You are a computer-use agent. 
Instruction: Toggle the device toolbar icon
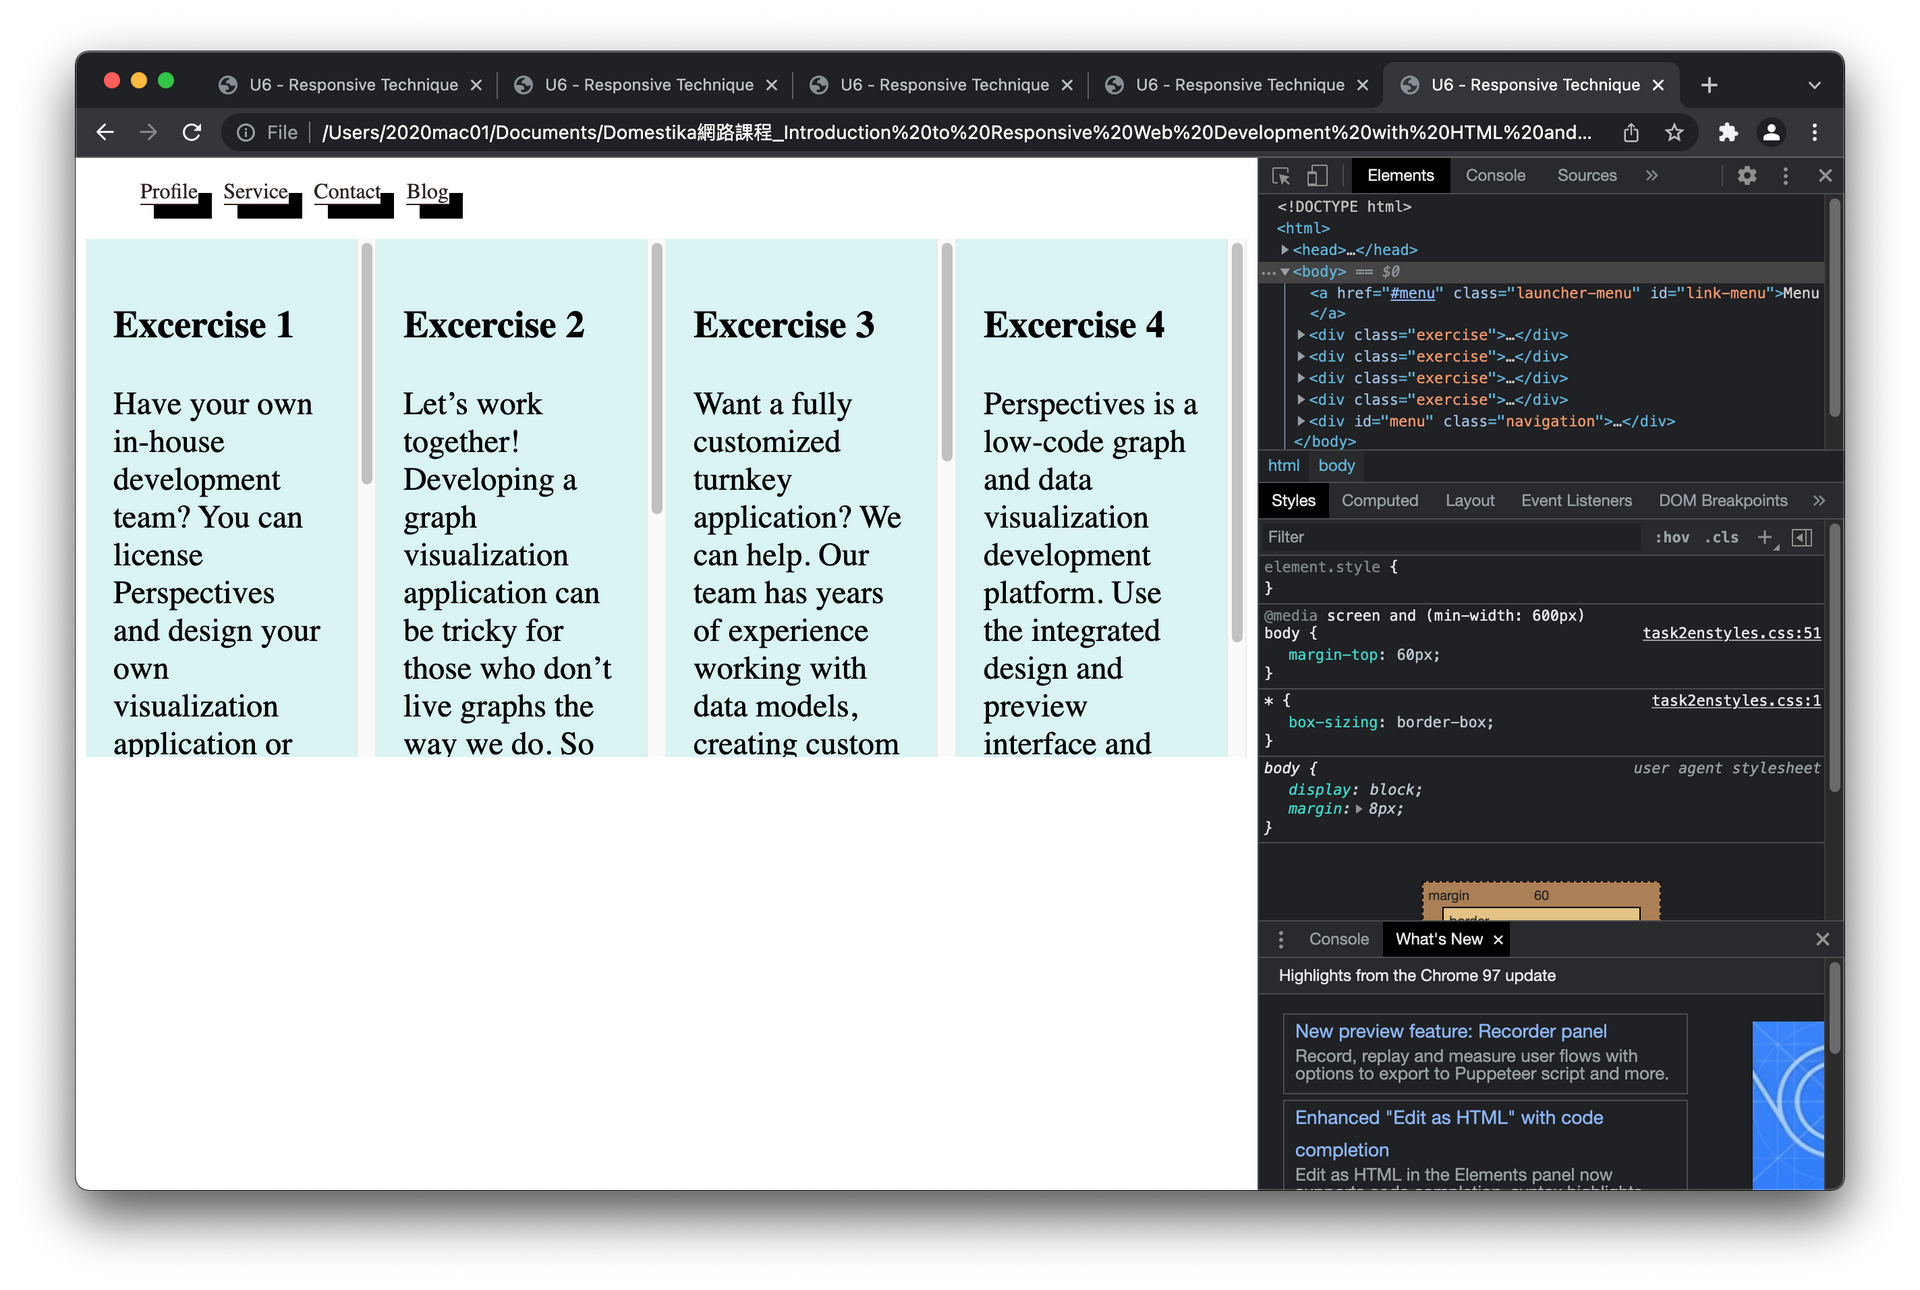tap(1317, 176)
